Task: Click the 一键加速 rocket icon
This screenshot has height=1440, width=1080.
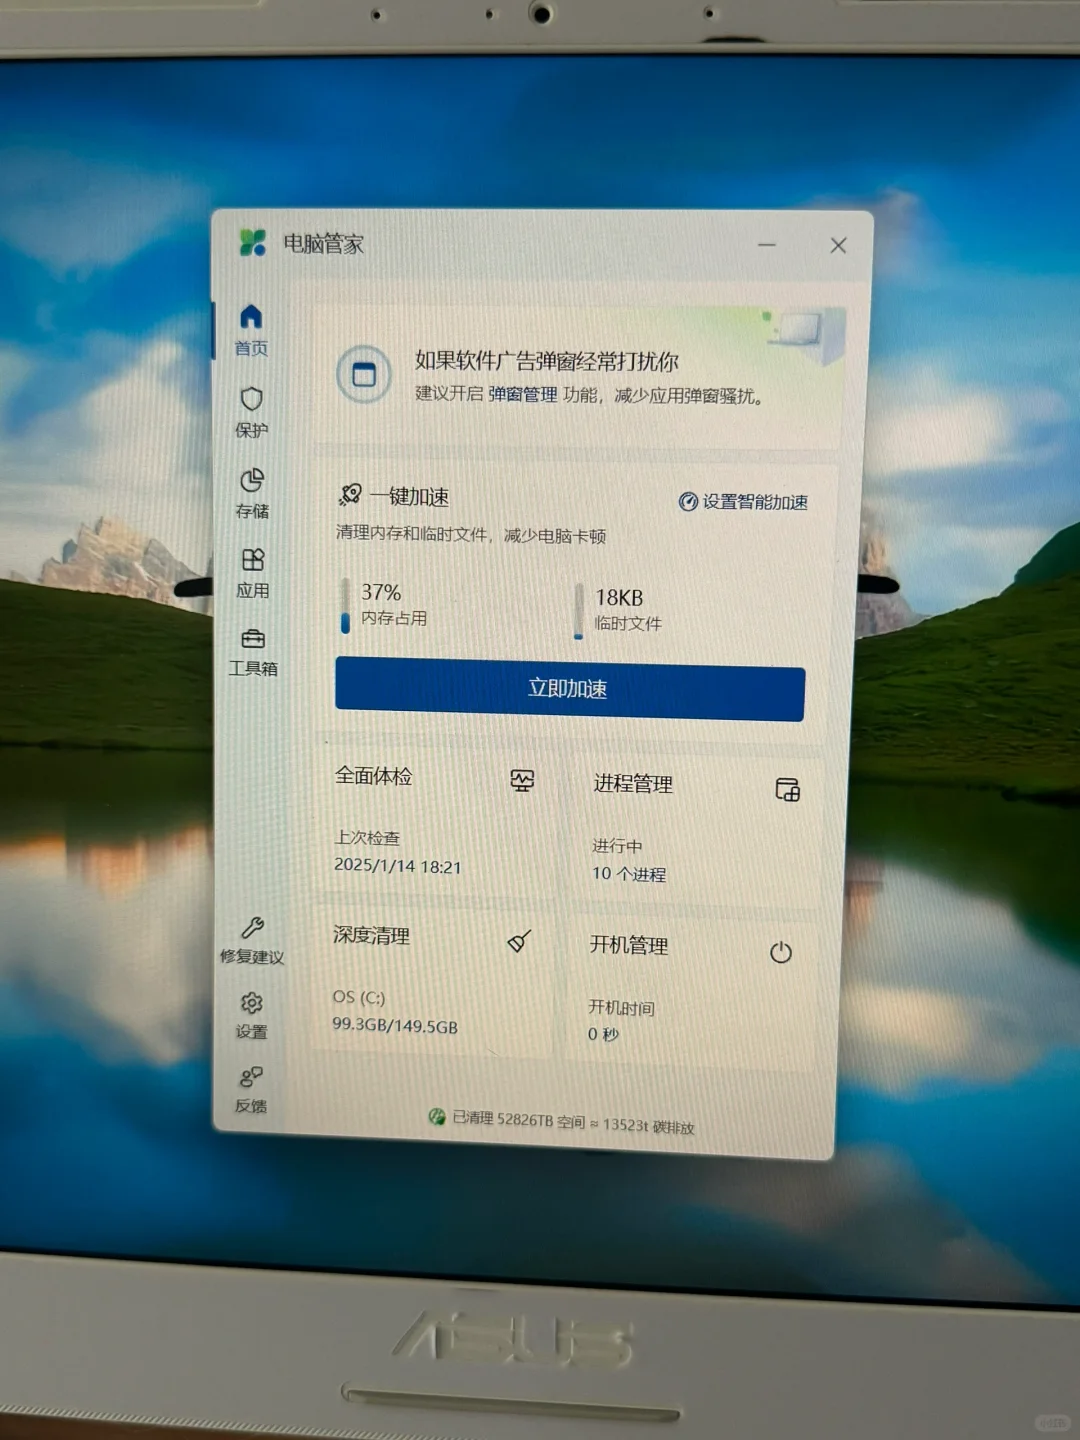Action: click(351, 493)
